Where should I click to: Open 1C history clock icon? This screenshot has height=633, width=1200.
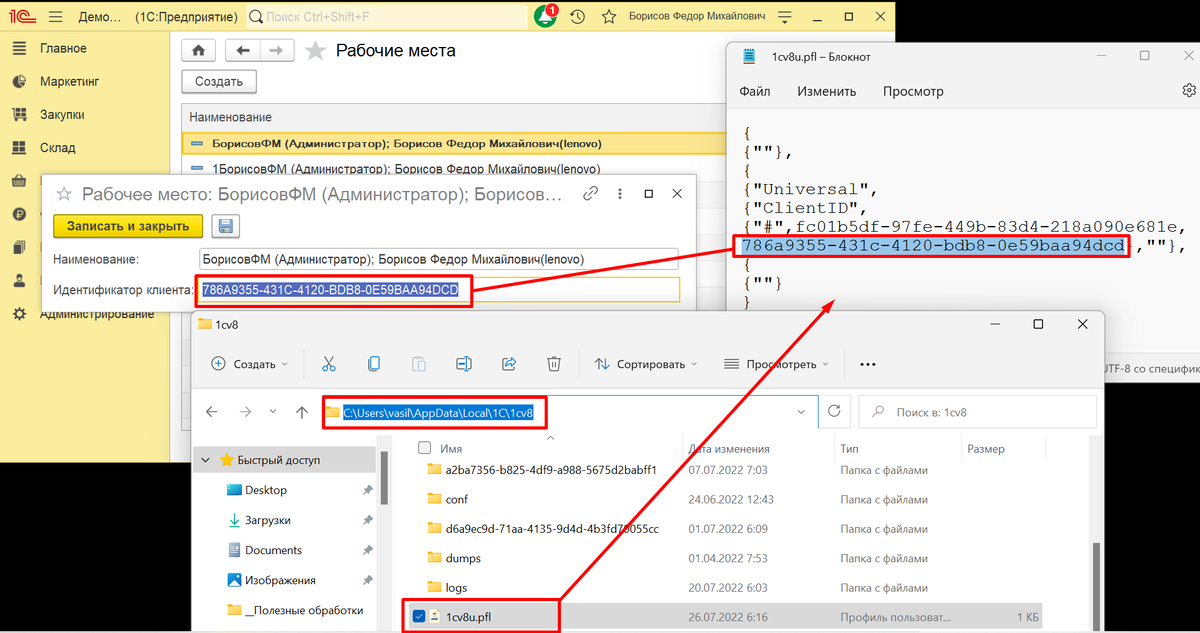(x=577, y=16)
